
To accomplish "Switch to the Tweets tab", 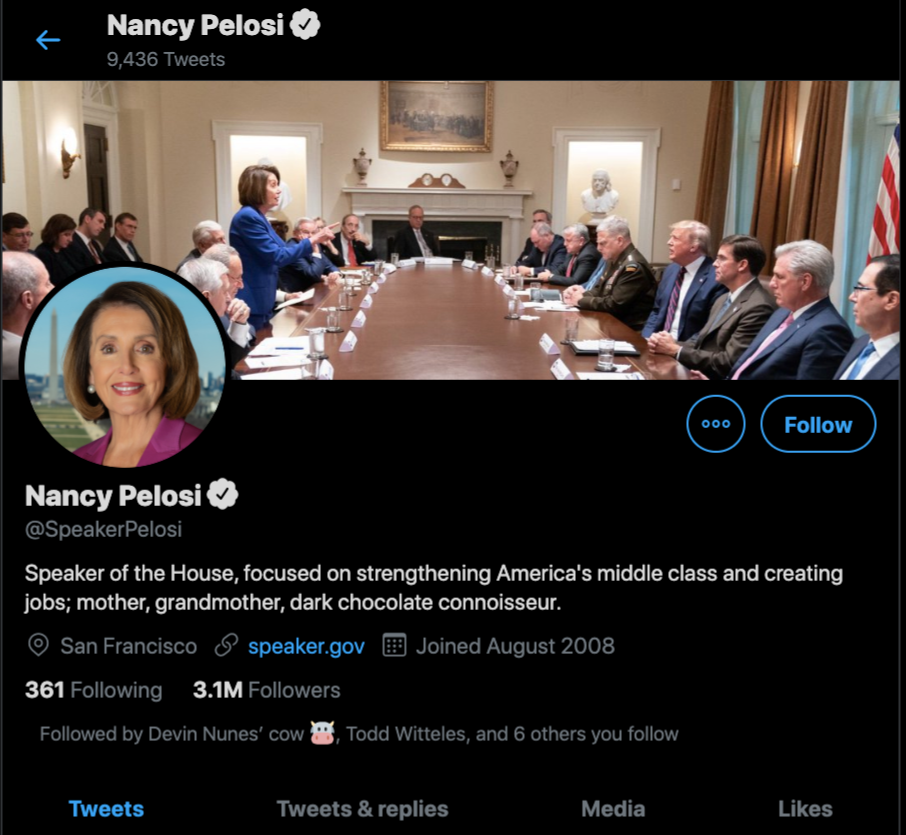I will tap(106, 808).
